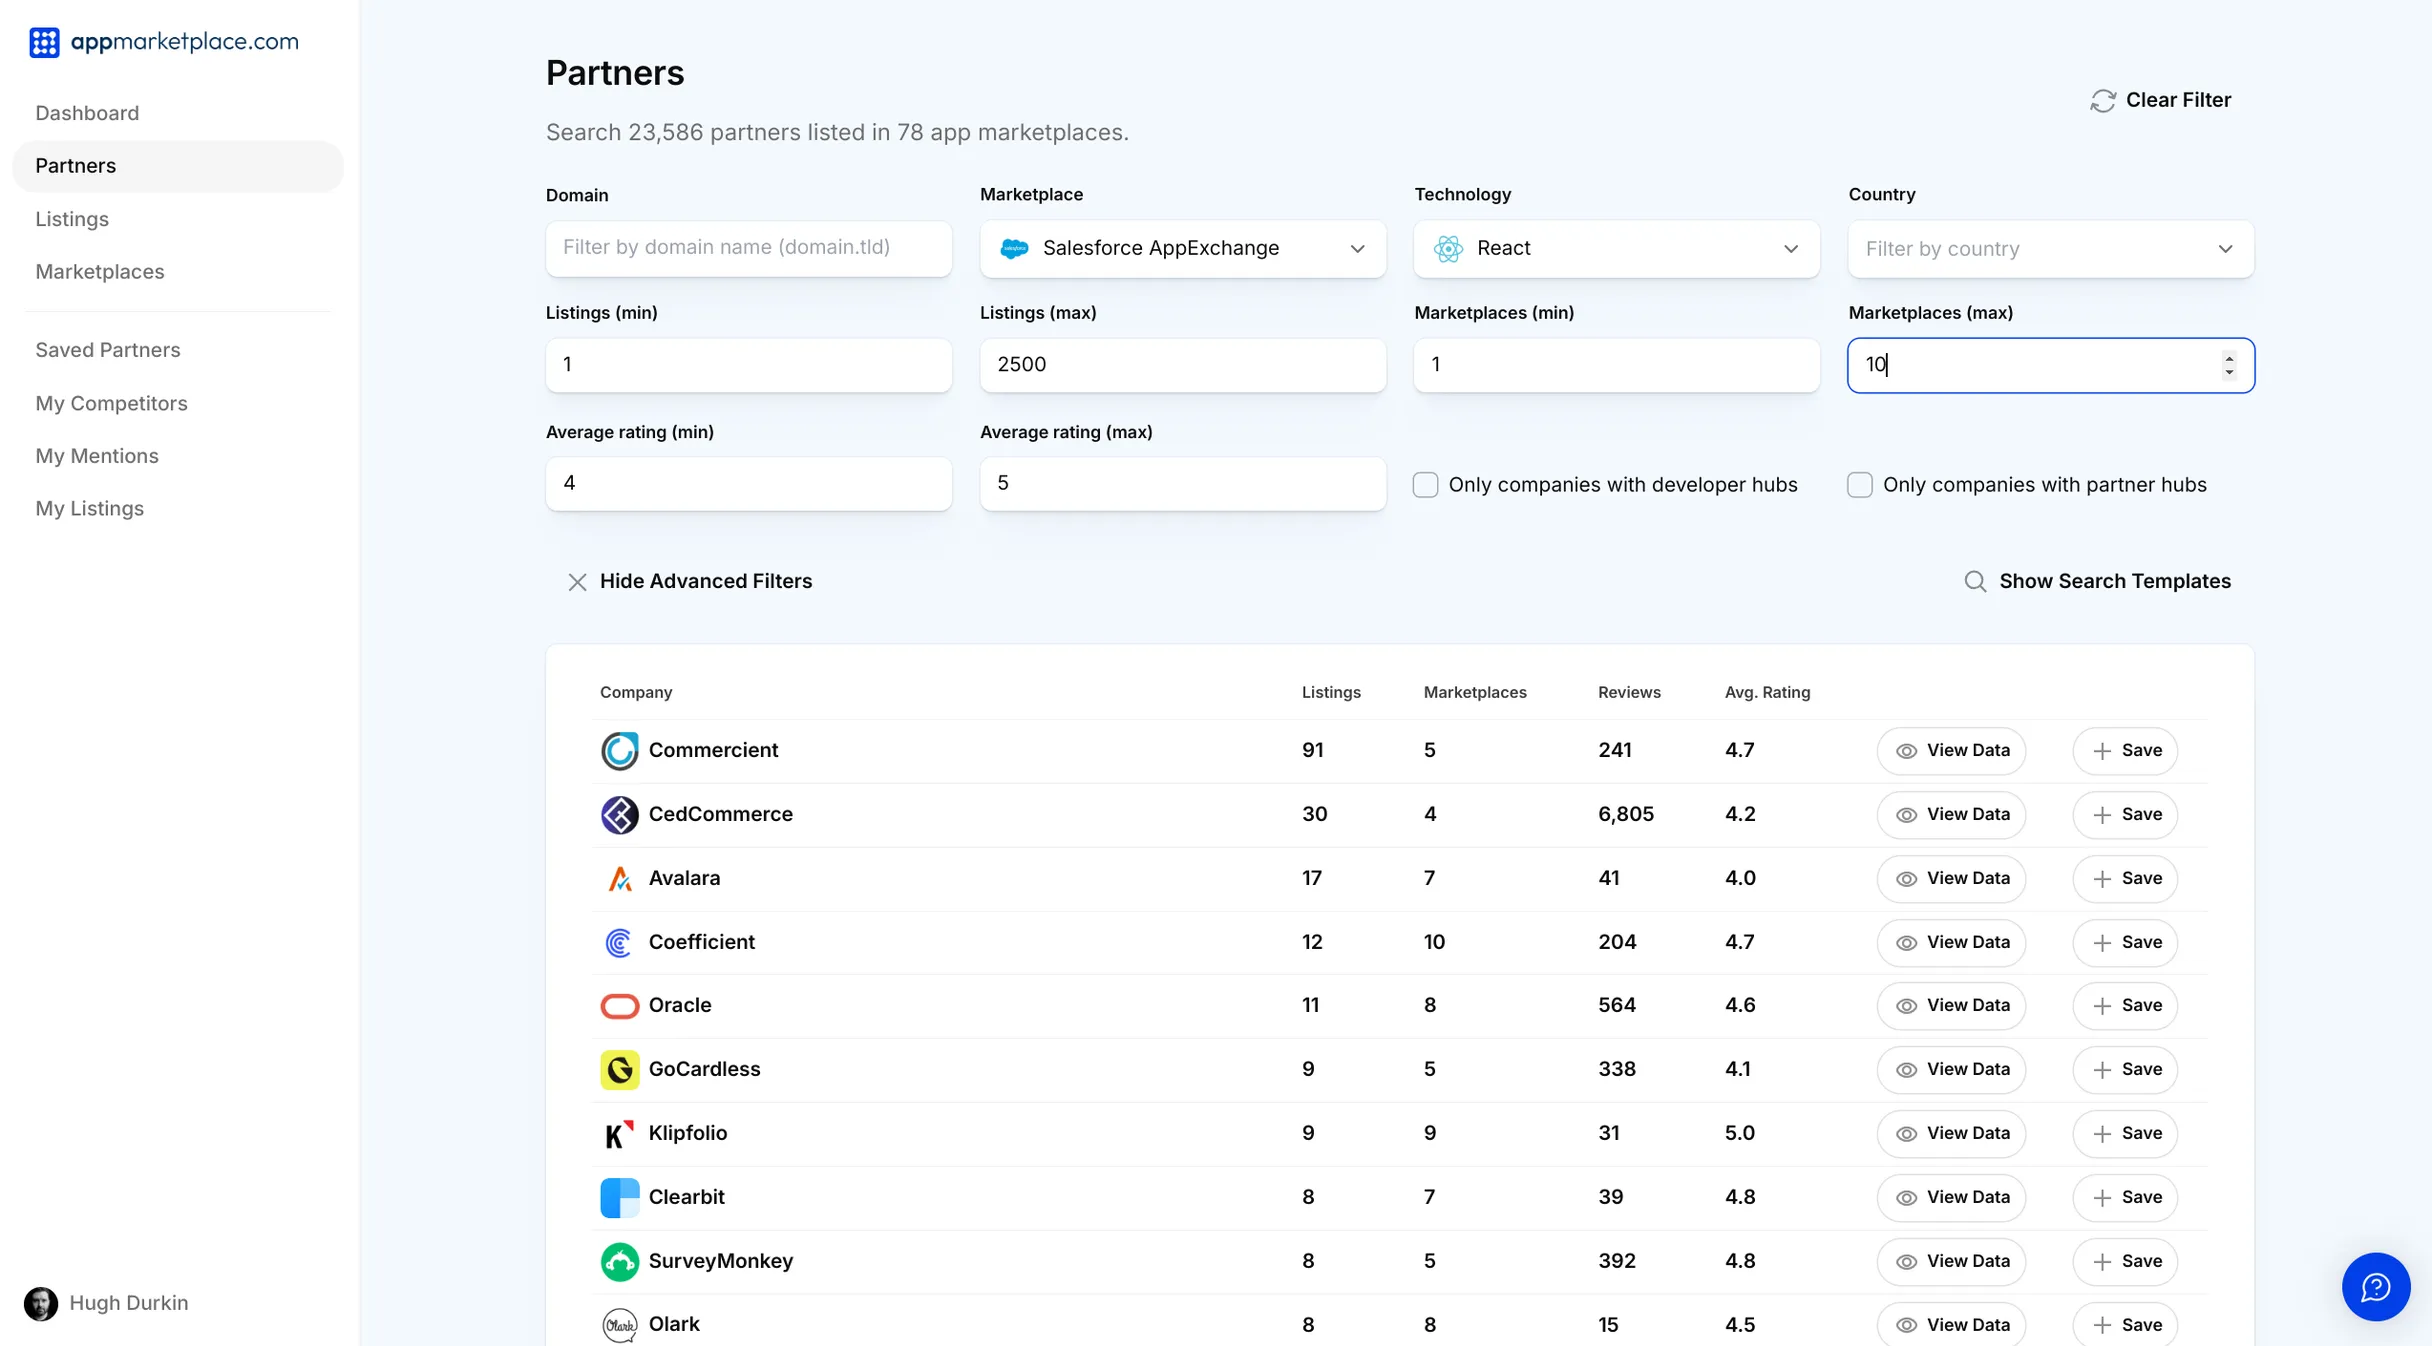Open the Marketplace dropdown showing Salesforce AppExchange
The height and width of the screenshot is (1346, 2432).
(x=1183, y=249)
